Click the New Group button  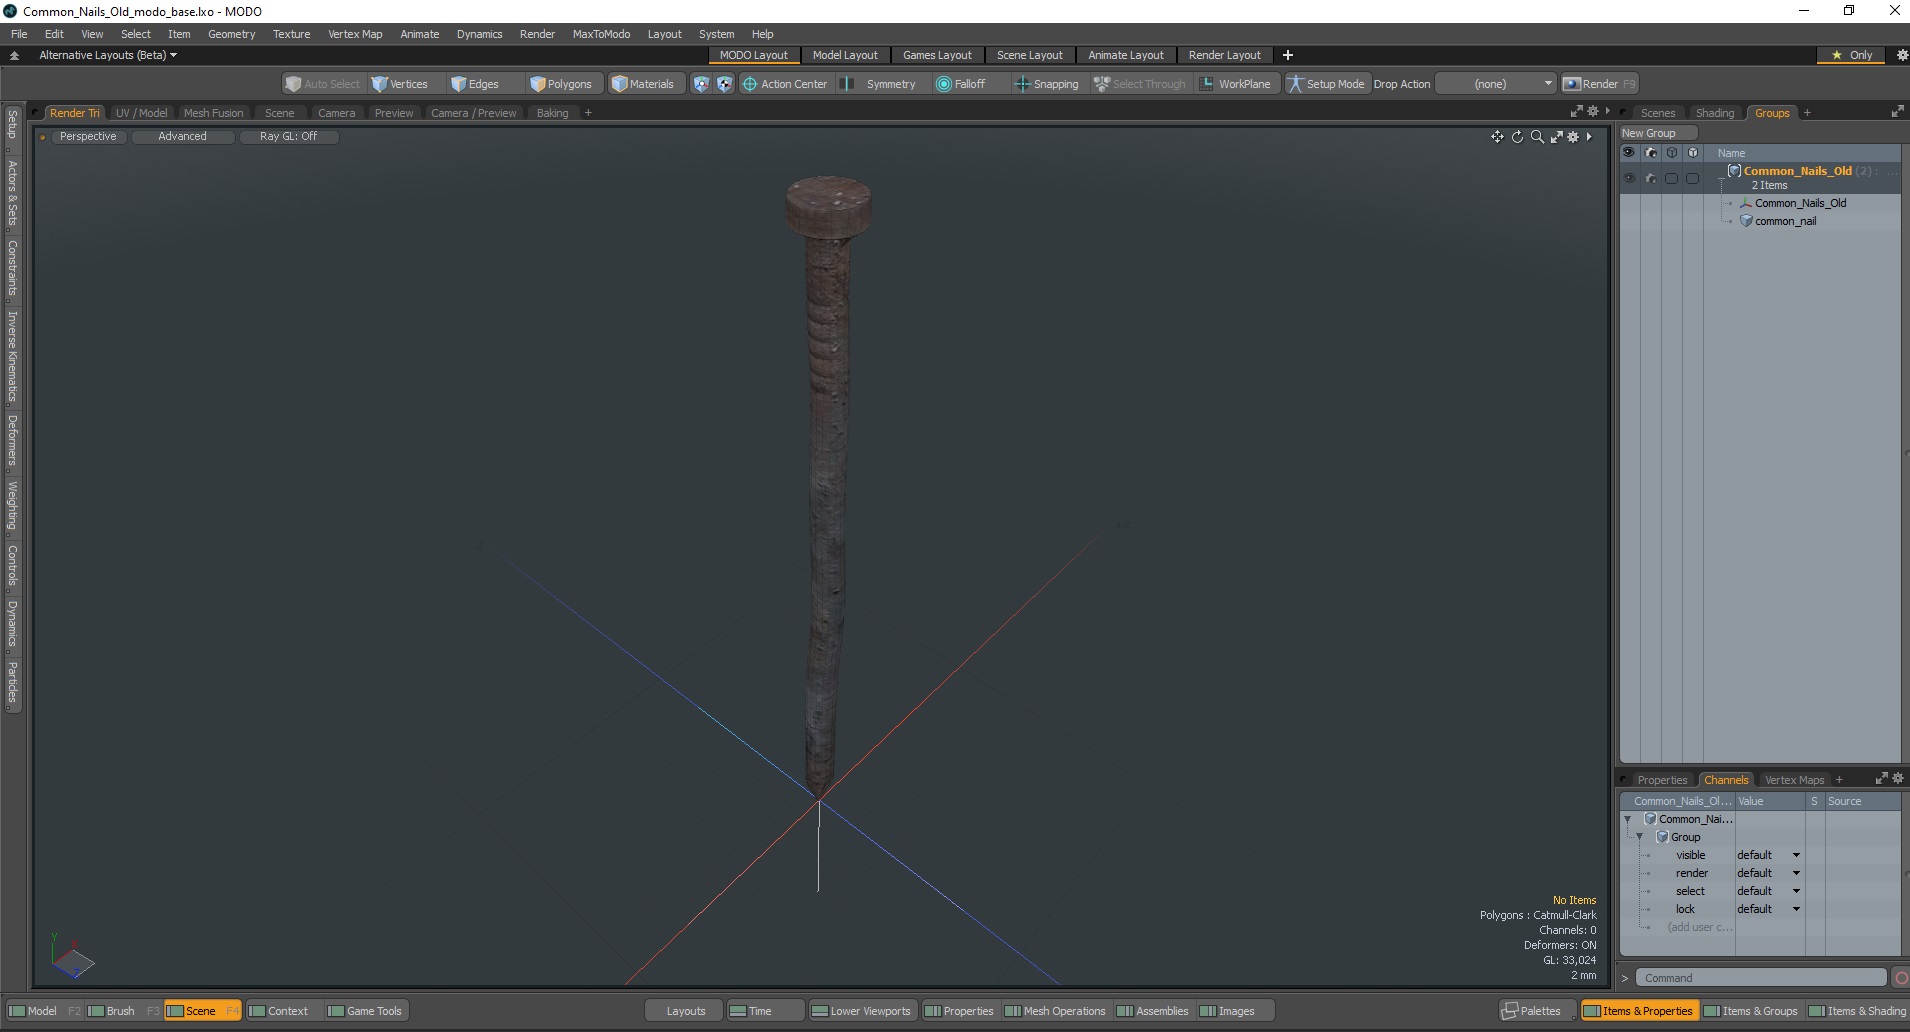(x=1658, y=133)
